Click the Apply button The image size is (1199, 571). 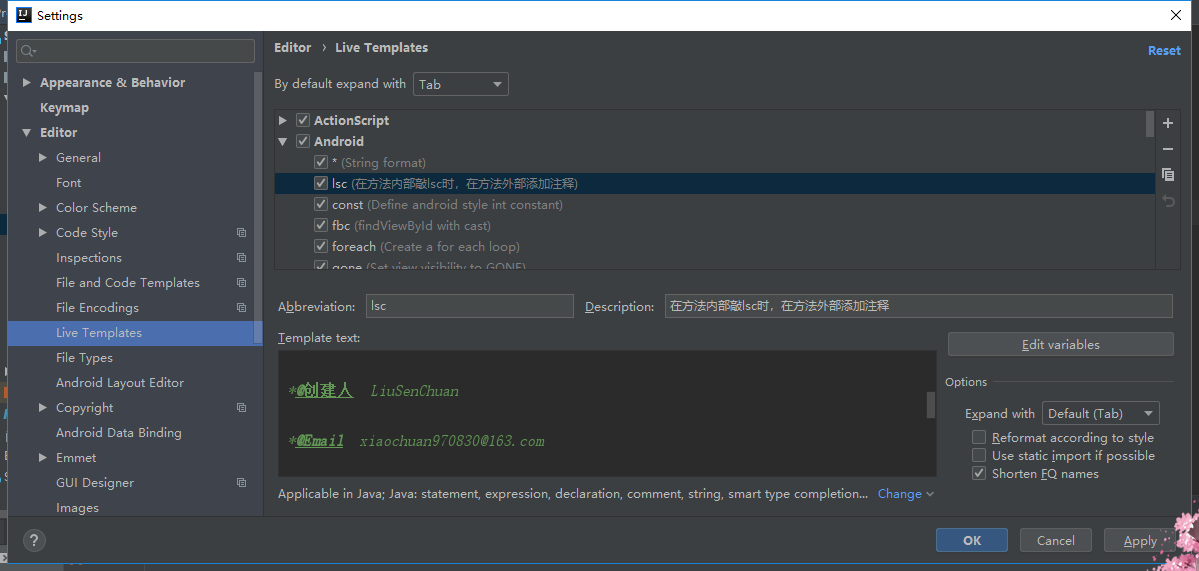(1140, 540)
